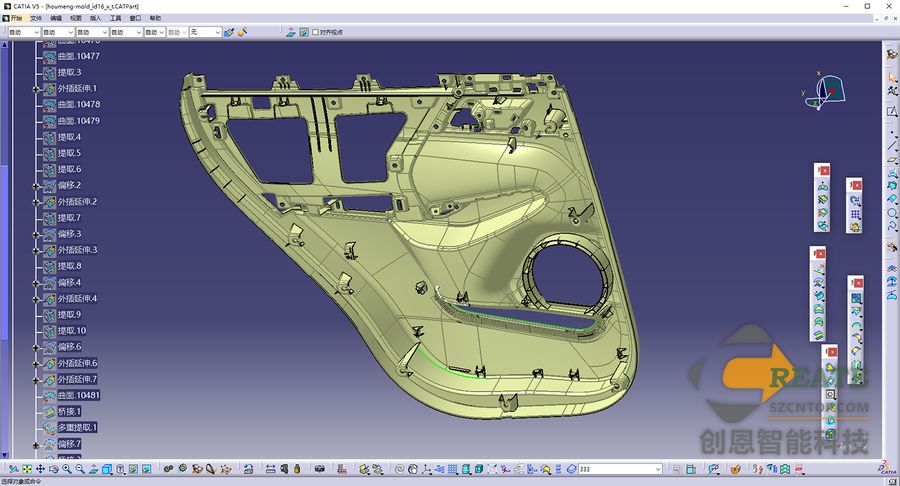Expand the 偏移.3 tree node
The image size is (900, 486).
click(x=36, y=234)
